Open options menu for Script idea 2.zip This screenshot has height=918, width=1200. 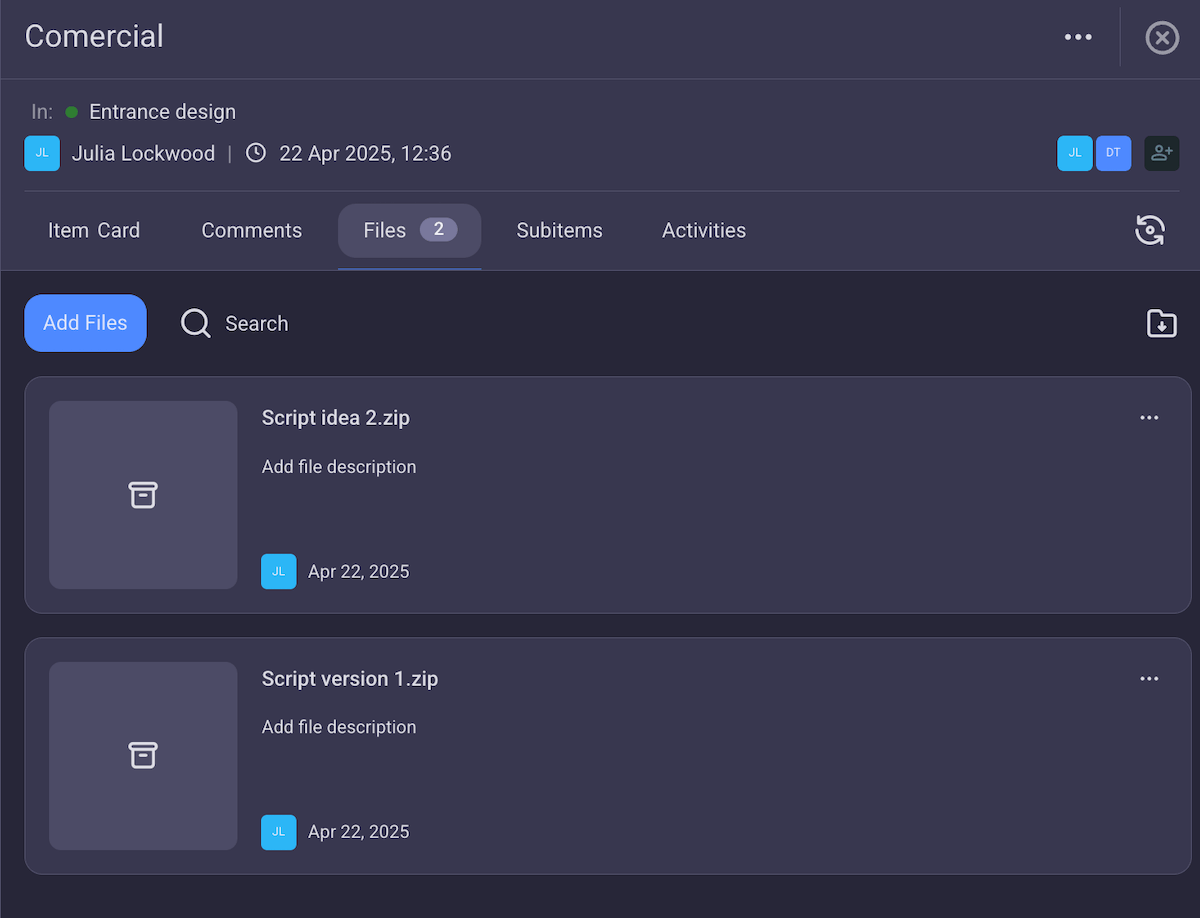pos(1149,418)
